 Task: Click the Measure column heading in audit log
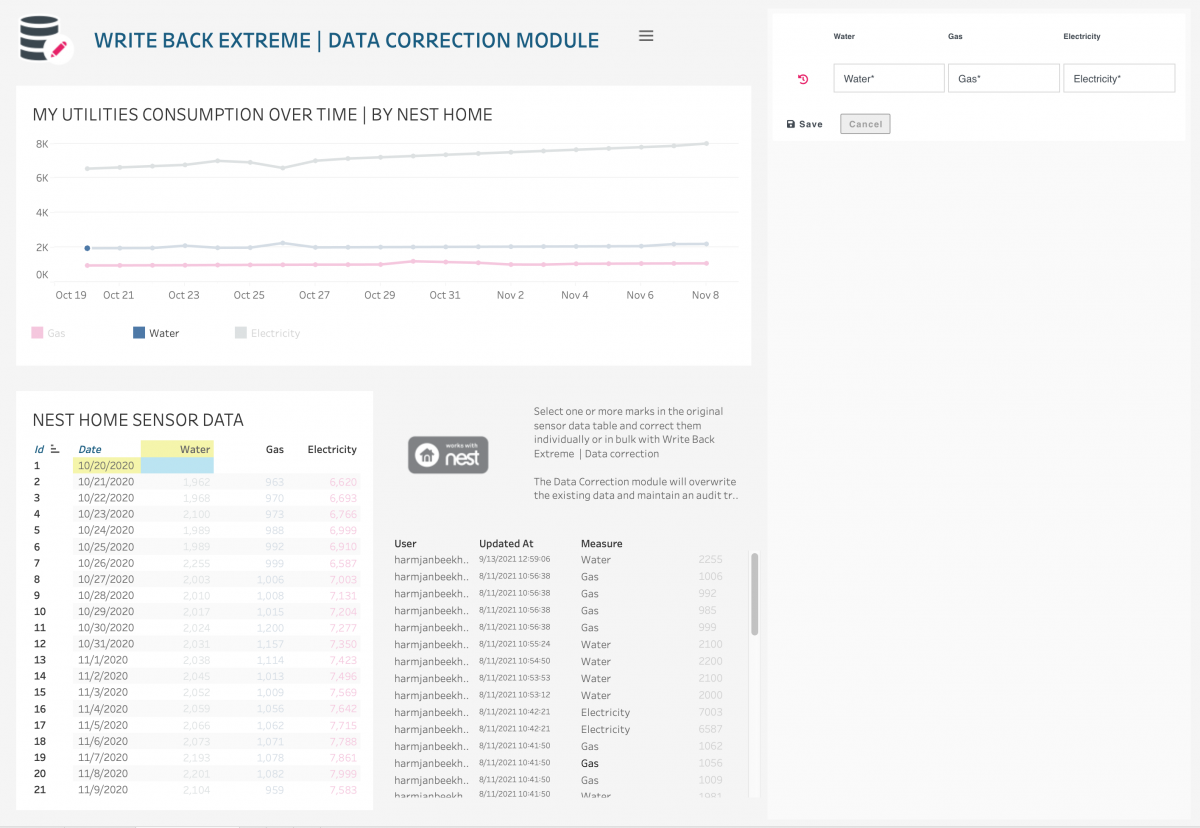click(x=601, y=543)
